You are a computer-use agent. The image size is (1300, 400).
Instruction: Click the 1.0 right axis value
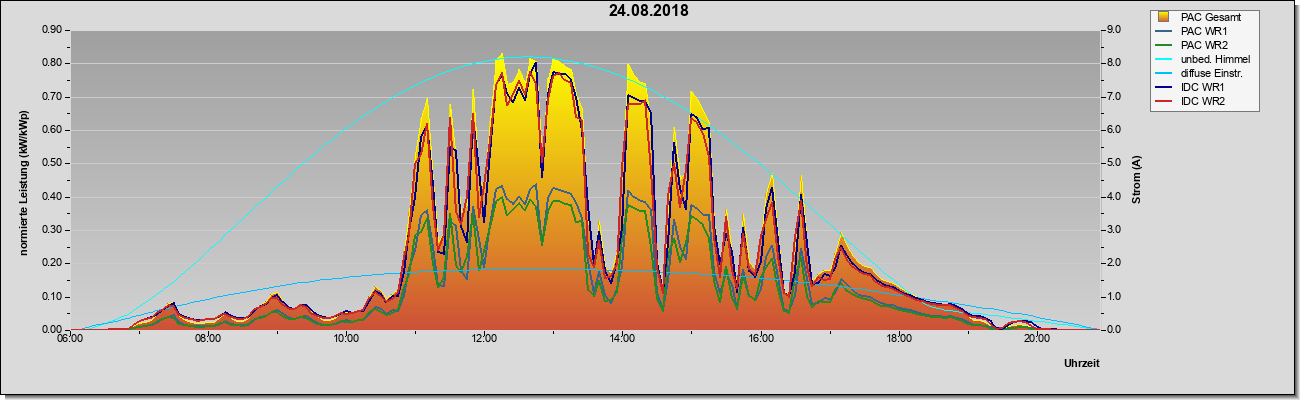click(x=1112, y=297)
